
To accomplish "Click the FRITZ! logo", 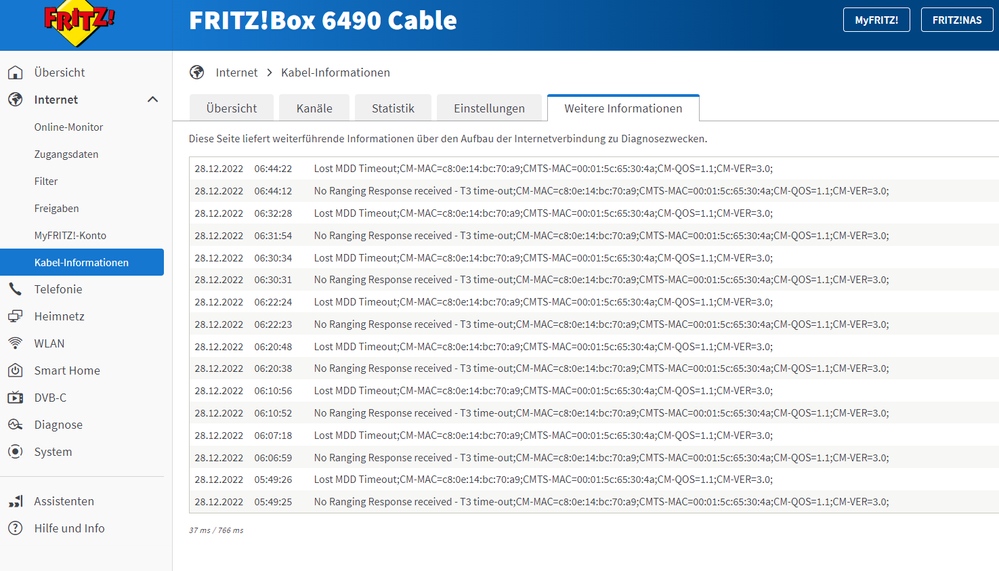I will pos(79,23).
